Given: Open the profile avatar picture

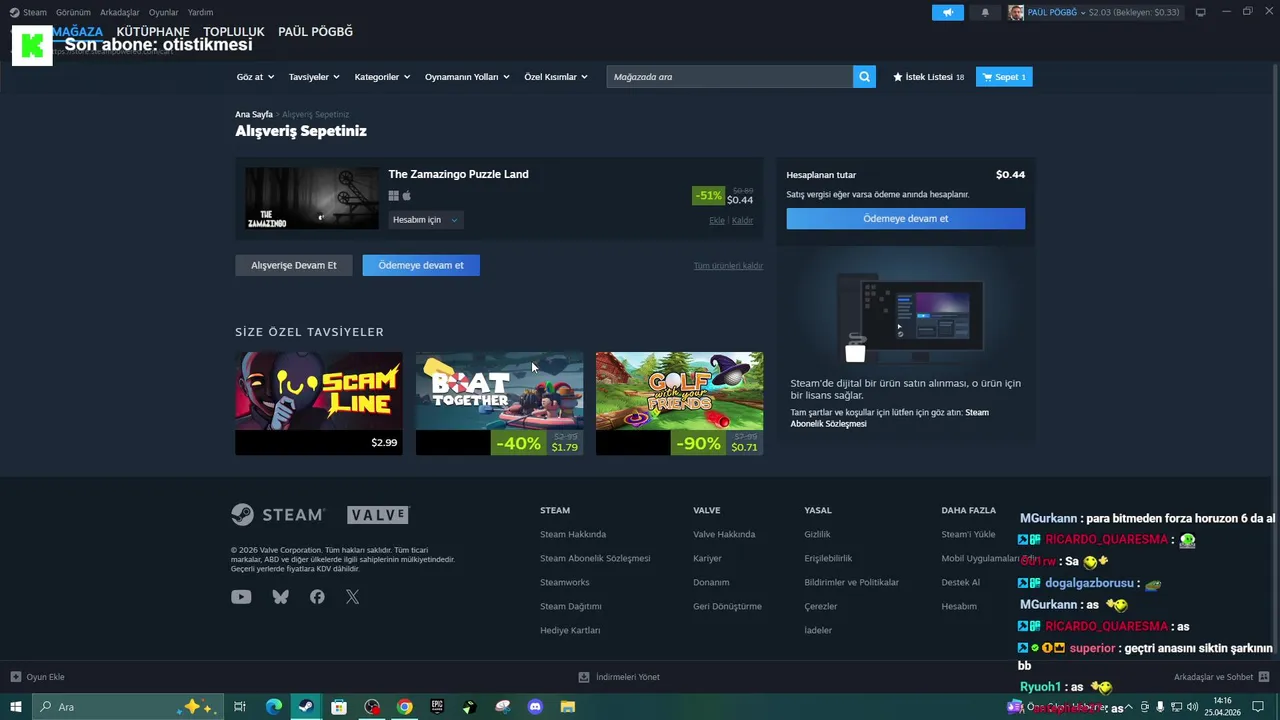Looking at the screenshot, I should click(x=1016, y=12).
